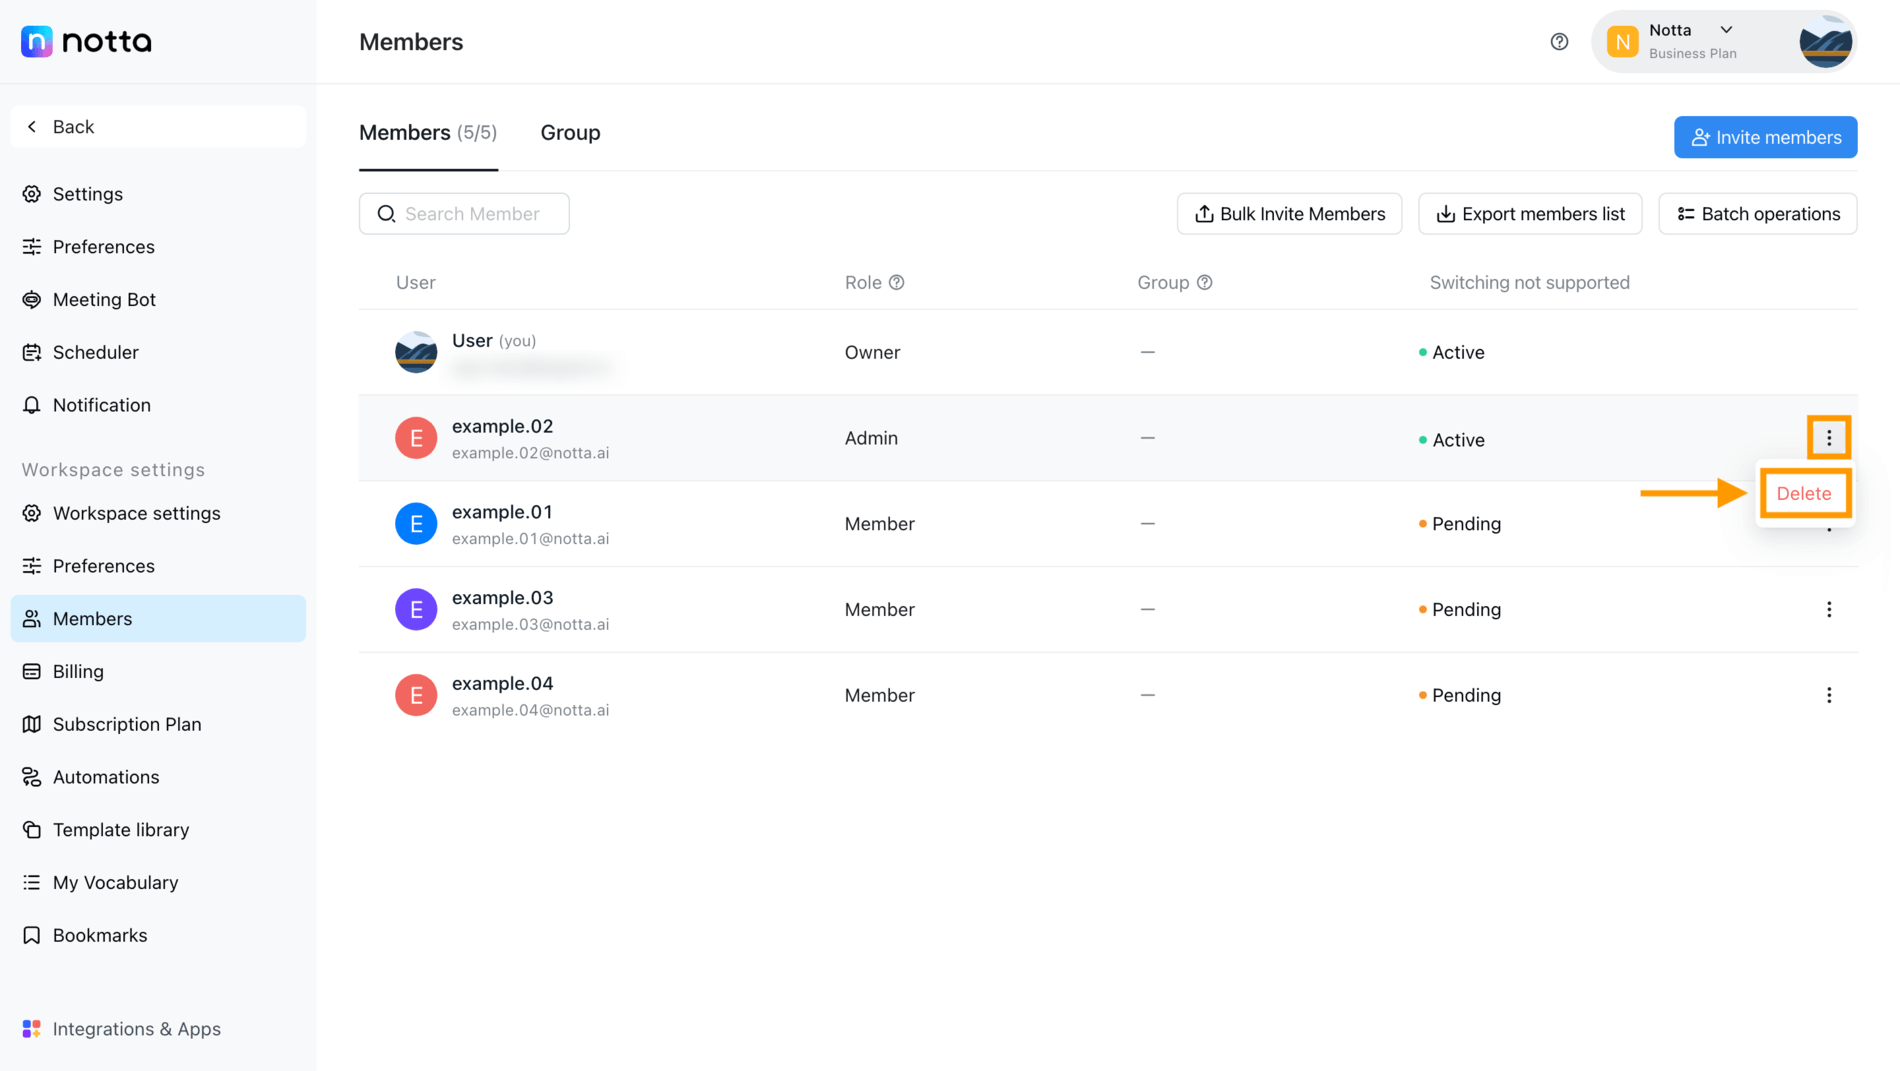Click the example.03 member name
The width and height of the screenshot is (1900, 1071).
[x=502, y=598]
